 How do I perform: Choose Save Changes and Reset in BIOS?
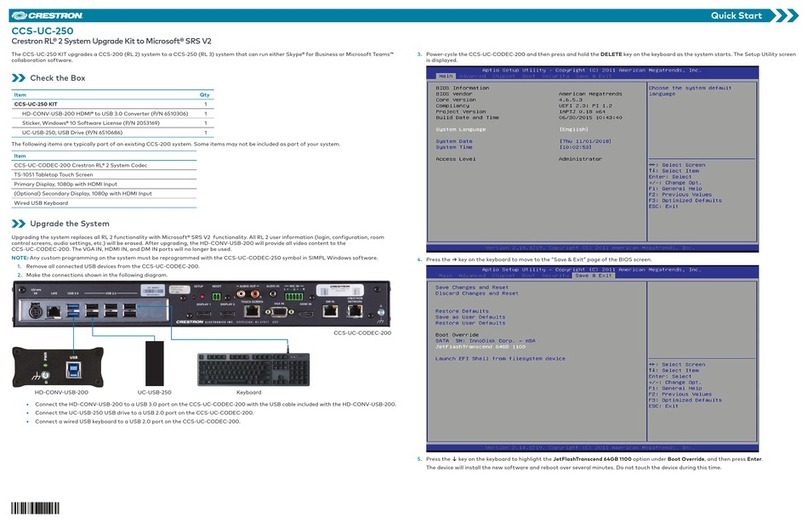[472, 287]
